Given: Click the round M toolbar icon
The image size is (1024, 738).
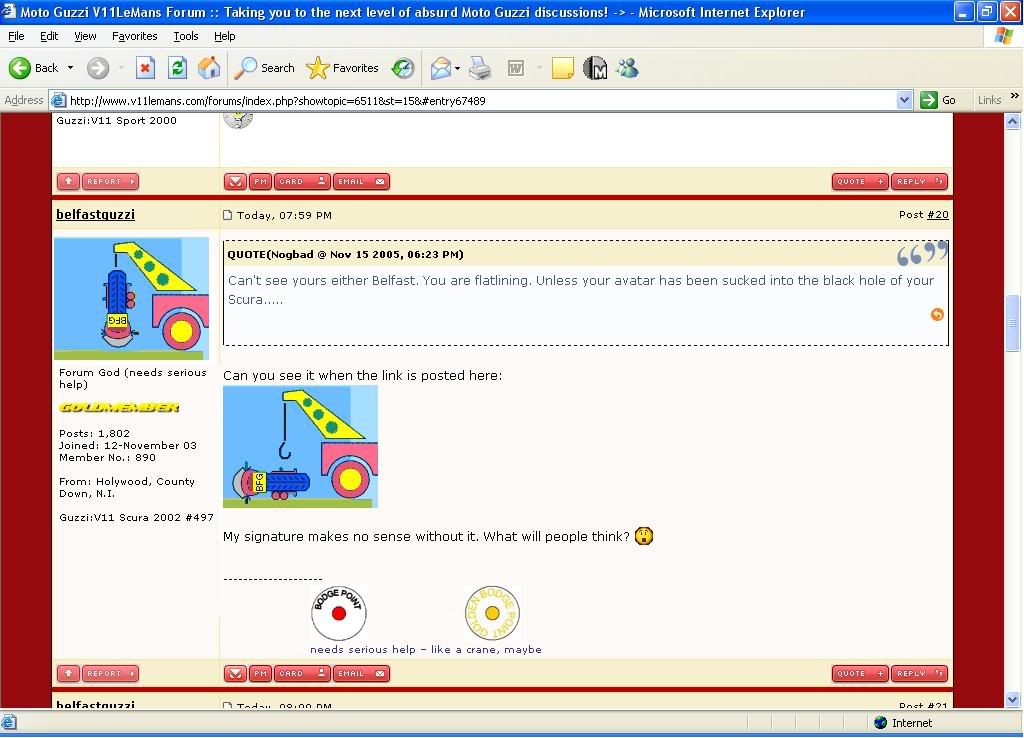Looking at the screenshot, I should coord(595,68).
